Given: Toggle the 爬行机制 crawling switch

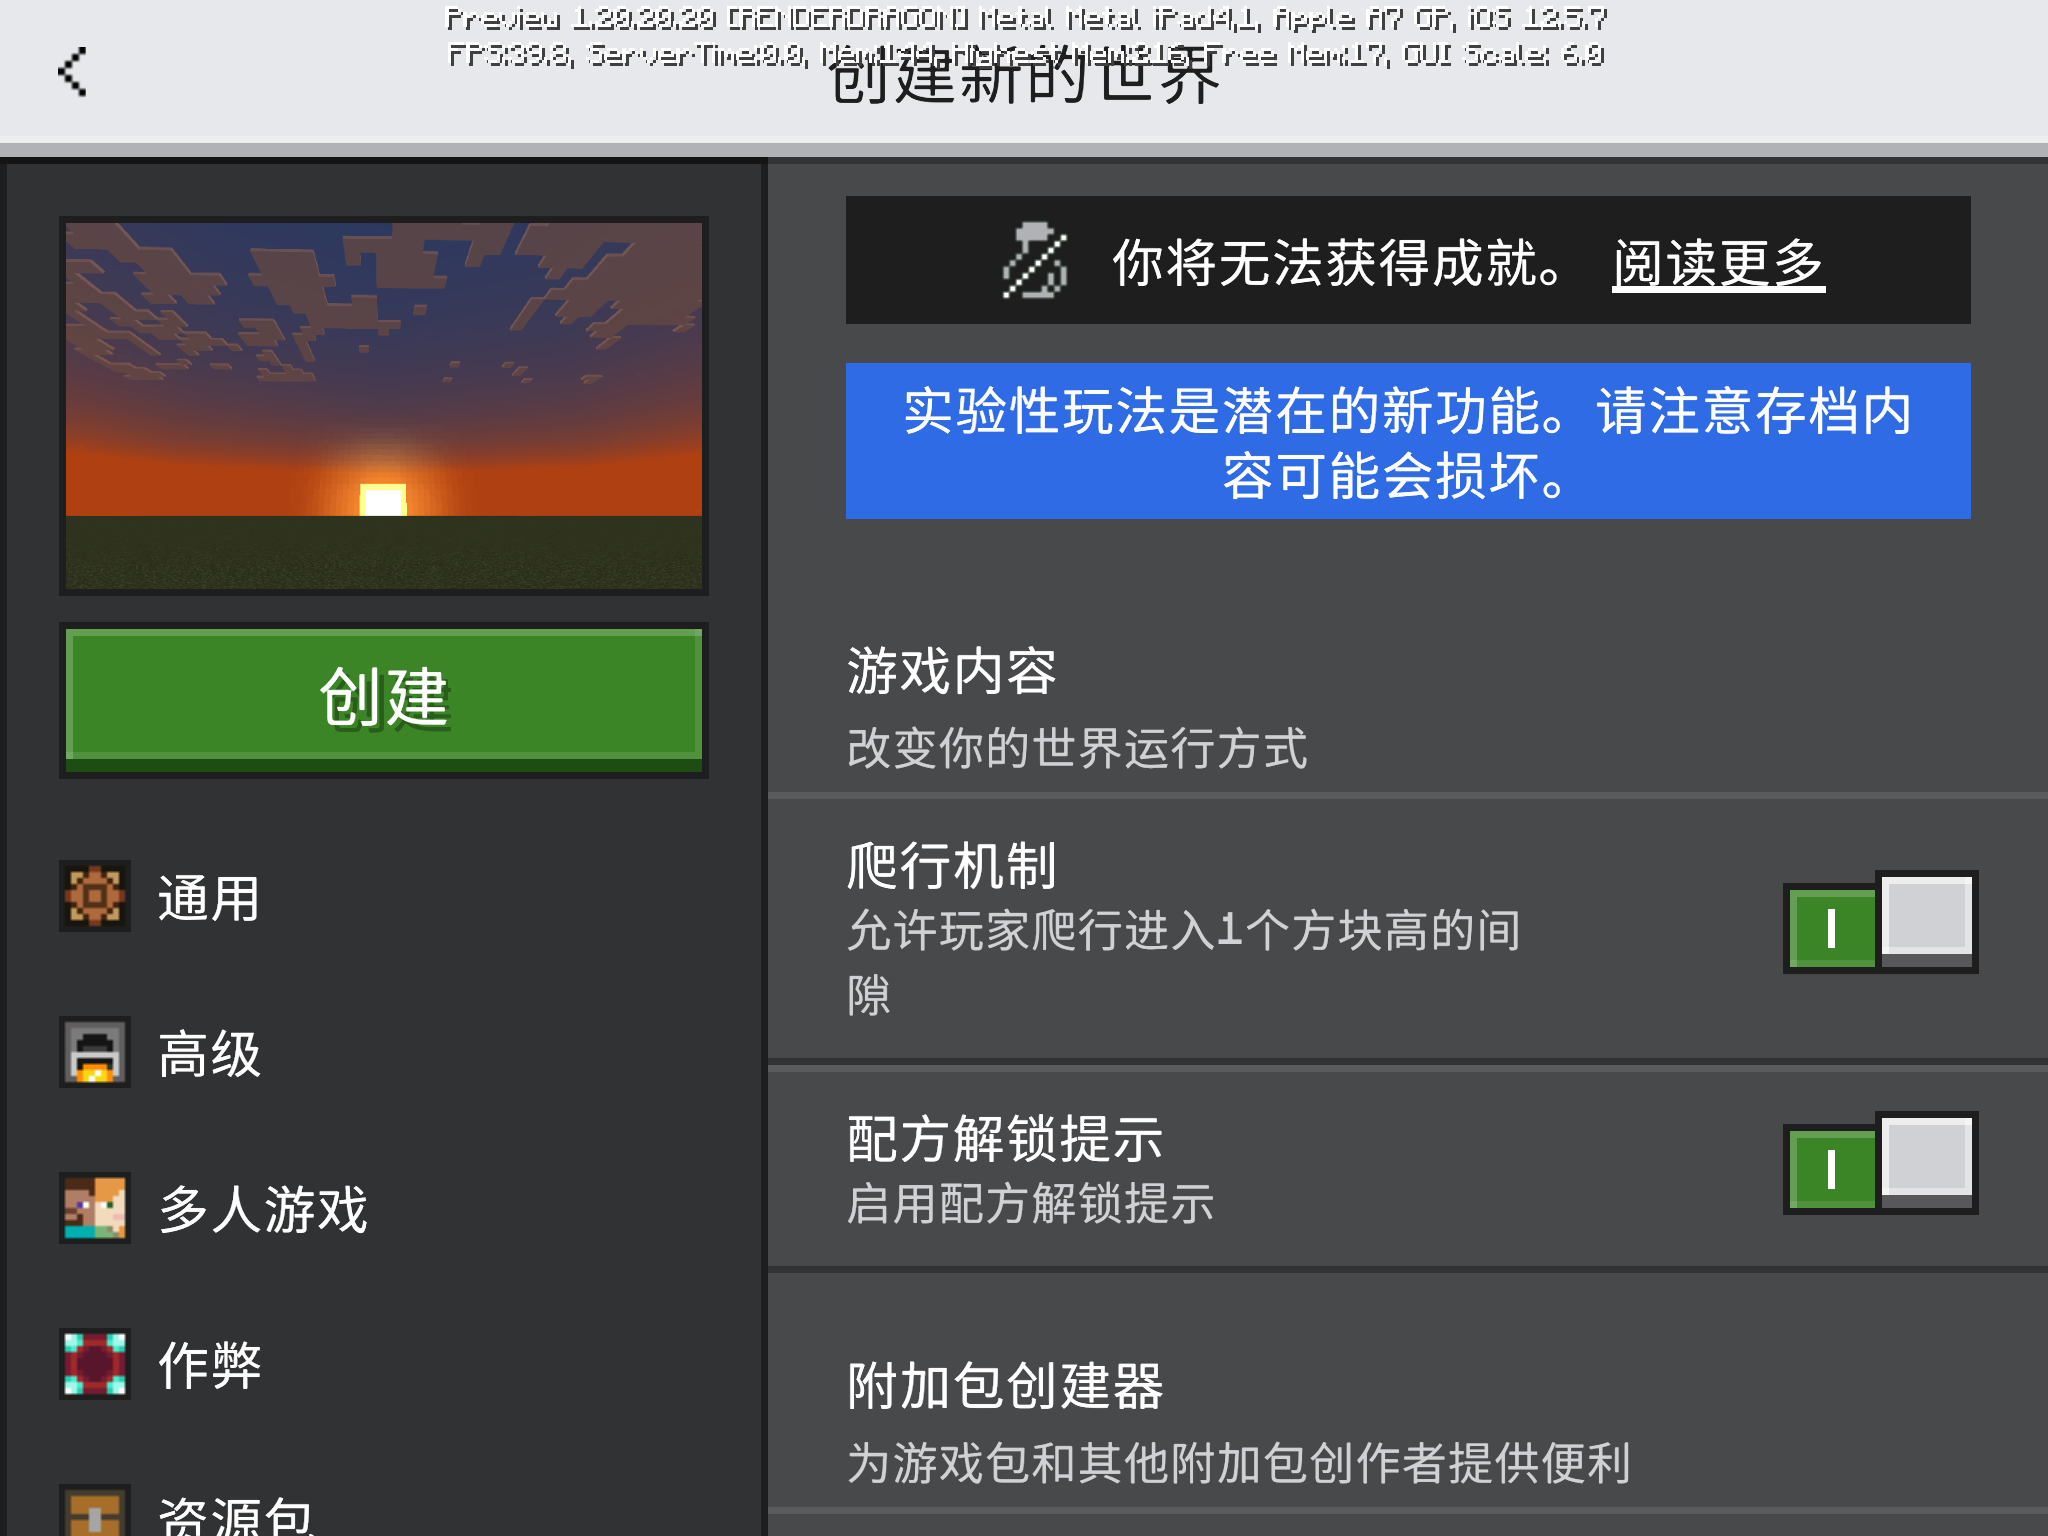Looking at the screenshot, I should coord(1880,922).
